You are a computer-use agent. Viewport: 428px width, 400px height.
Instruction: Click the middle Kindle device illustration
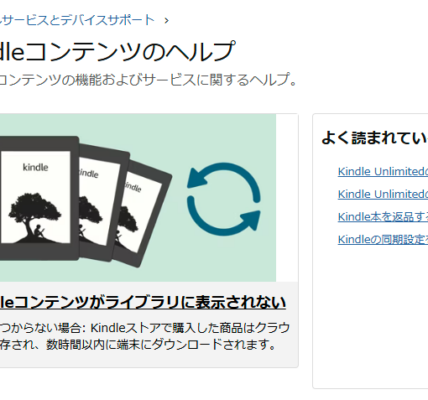coord(102,203)
